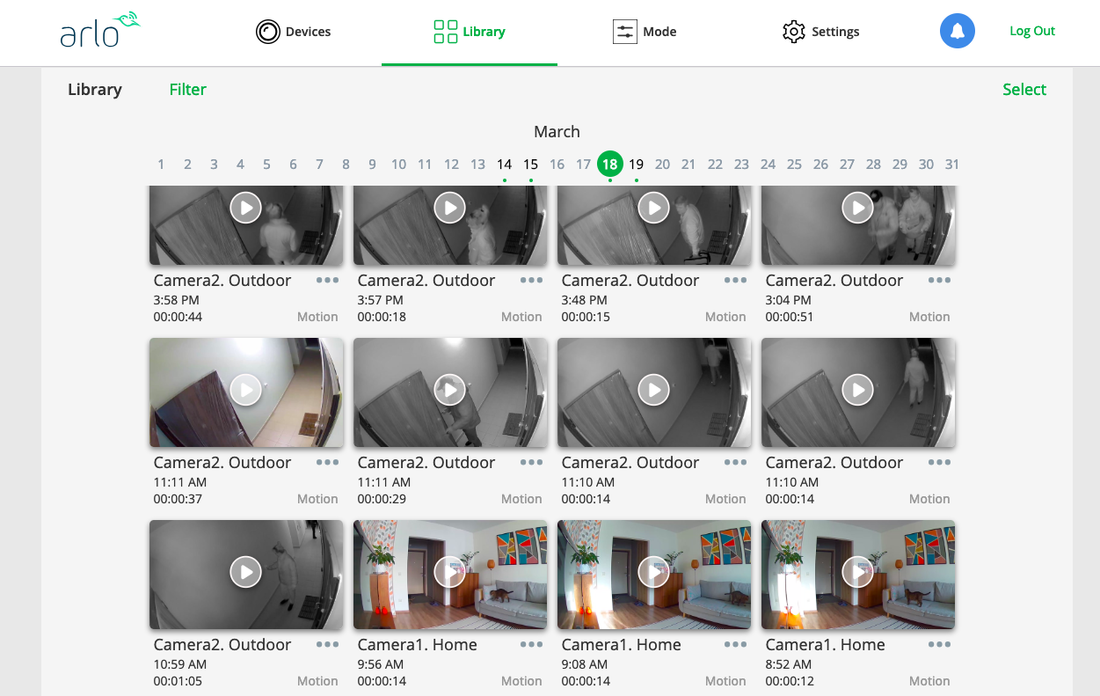Click the 00:01:05 duration text
Screen dimensions: 1100x696
click(x=177, y=681)
